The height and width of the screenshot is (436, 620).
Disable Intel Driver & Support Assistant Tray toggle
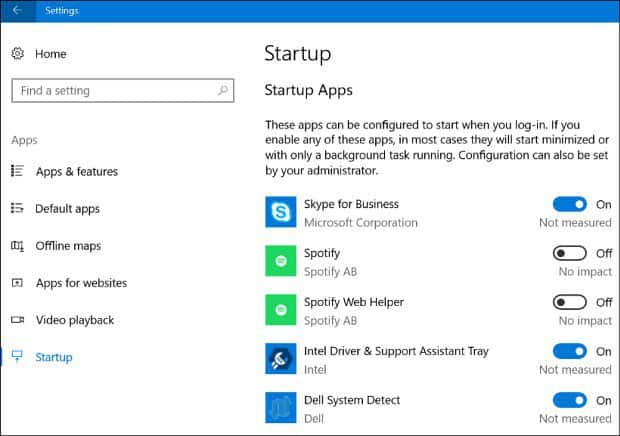[569, 351]
